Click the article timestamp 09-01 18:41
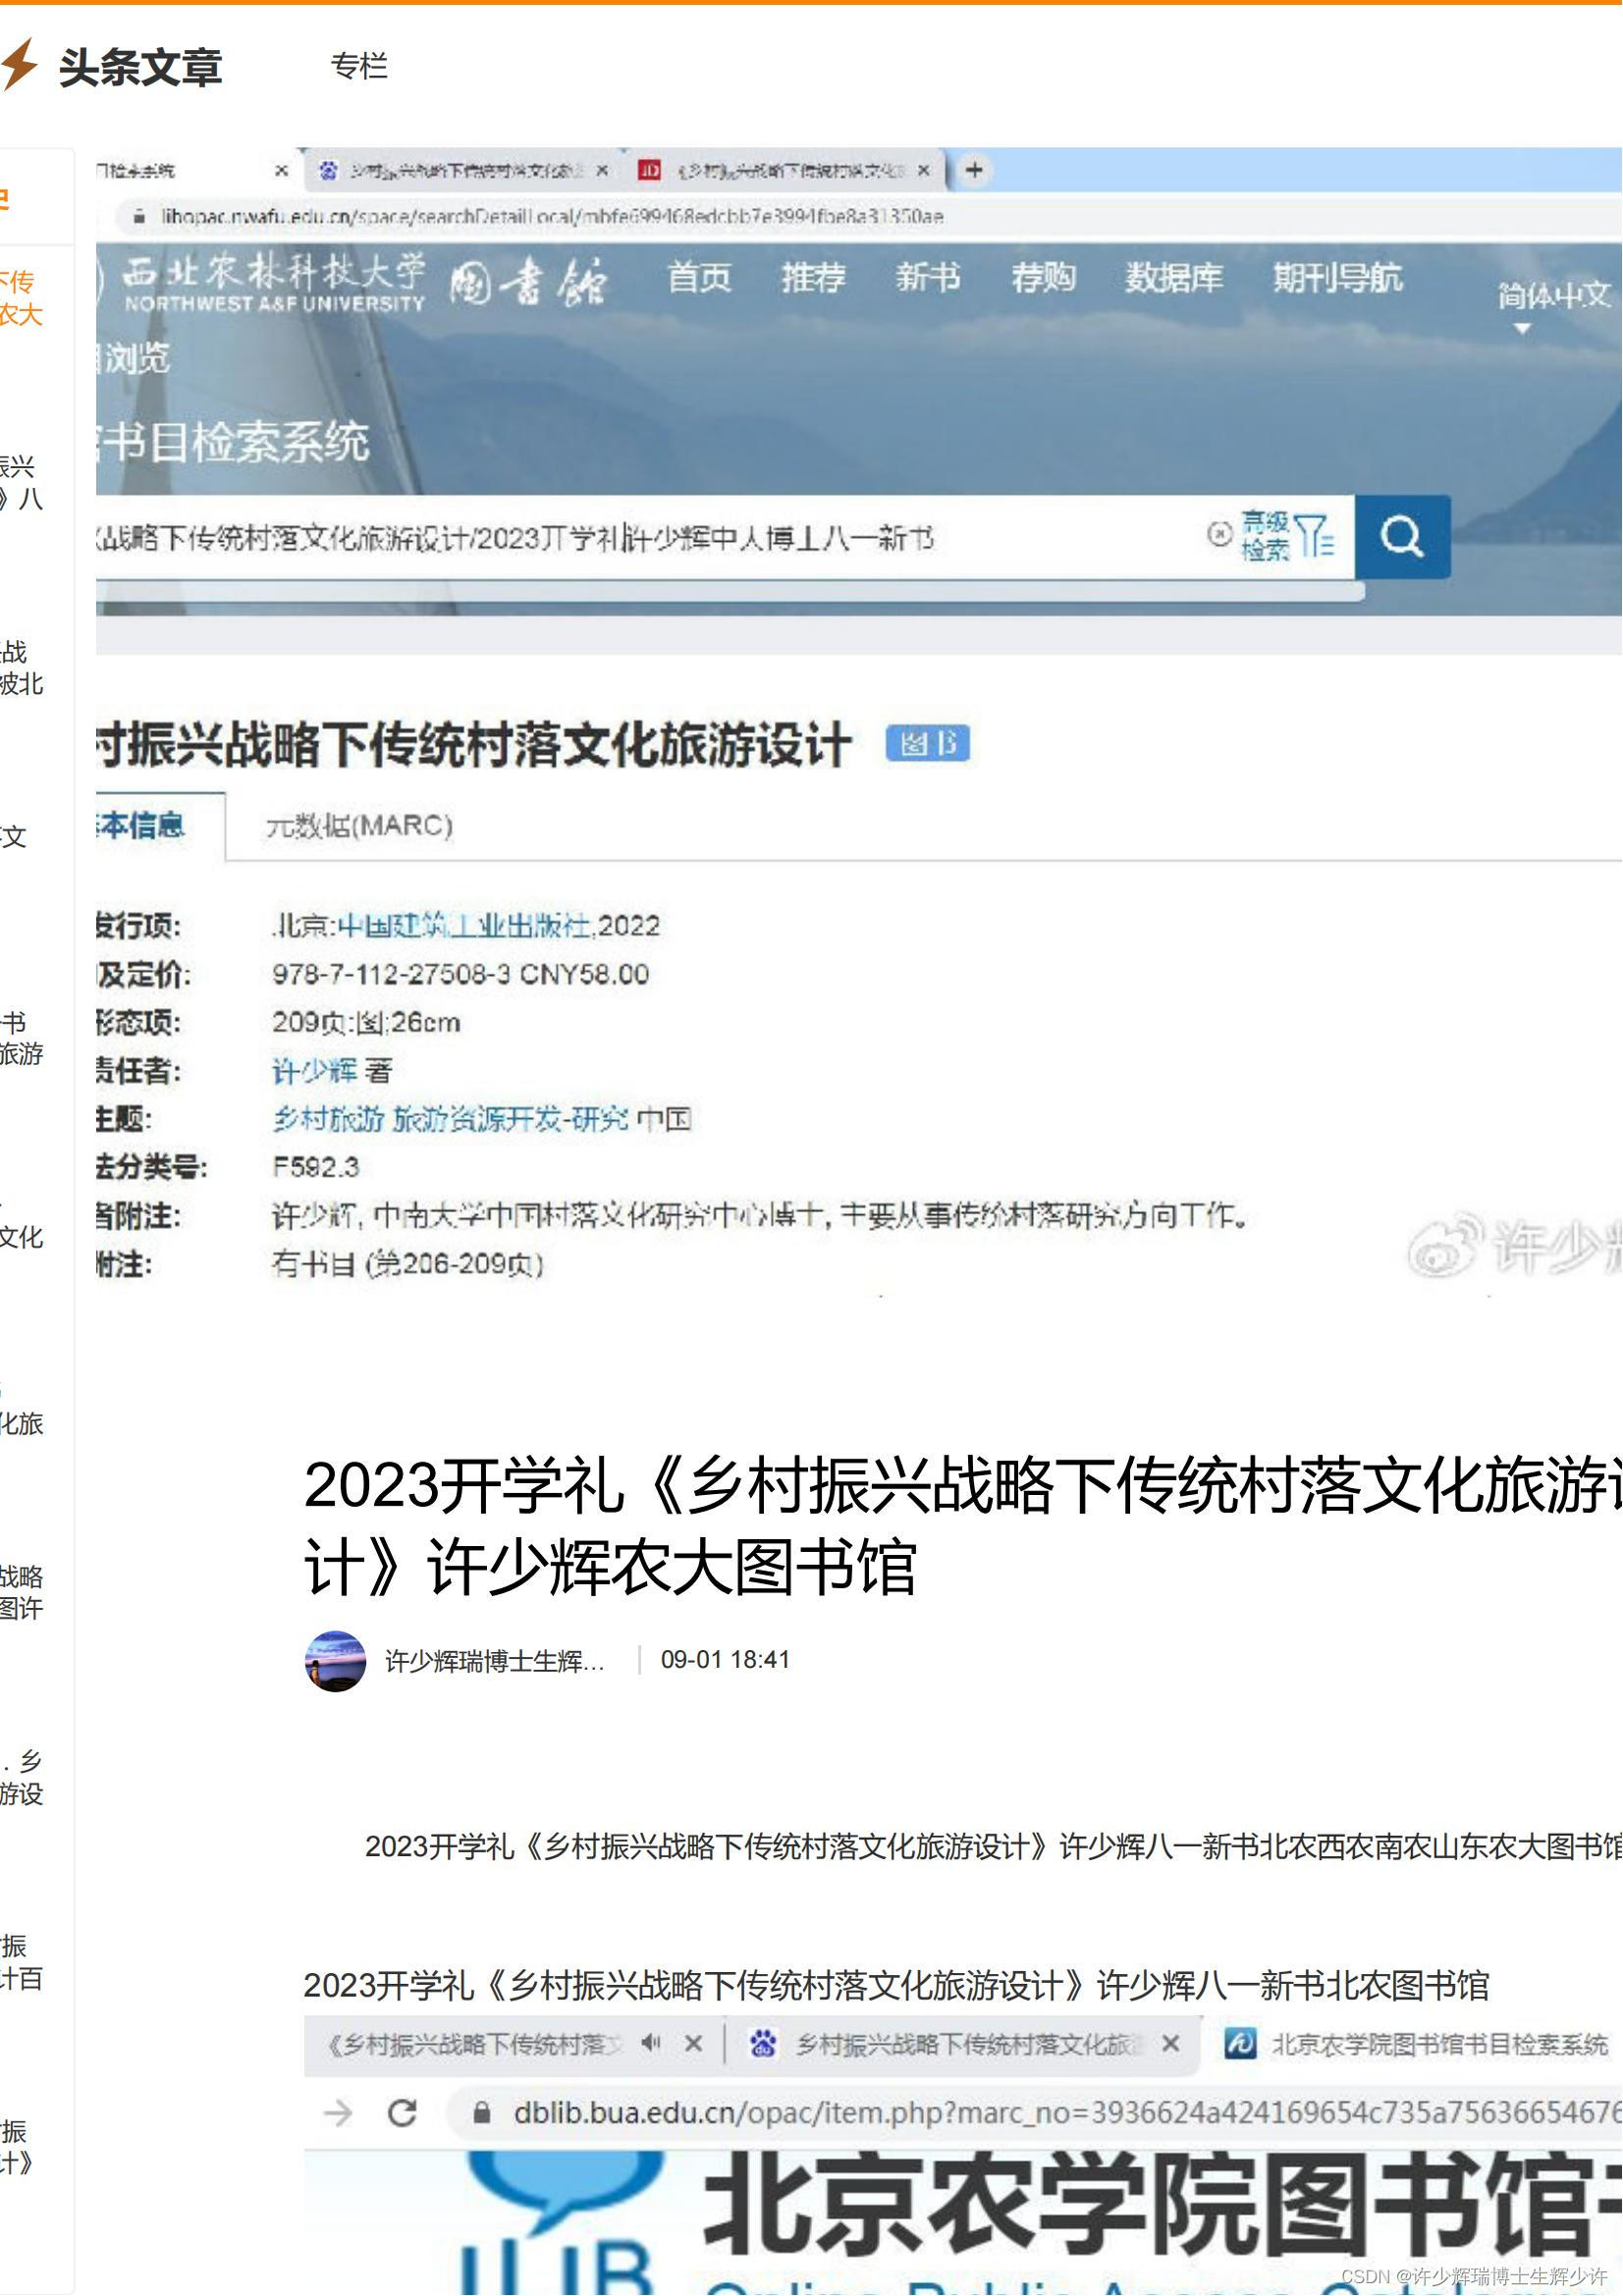This screenshot has height=2296, width=1623. (x=725, y=1660)
